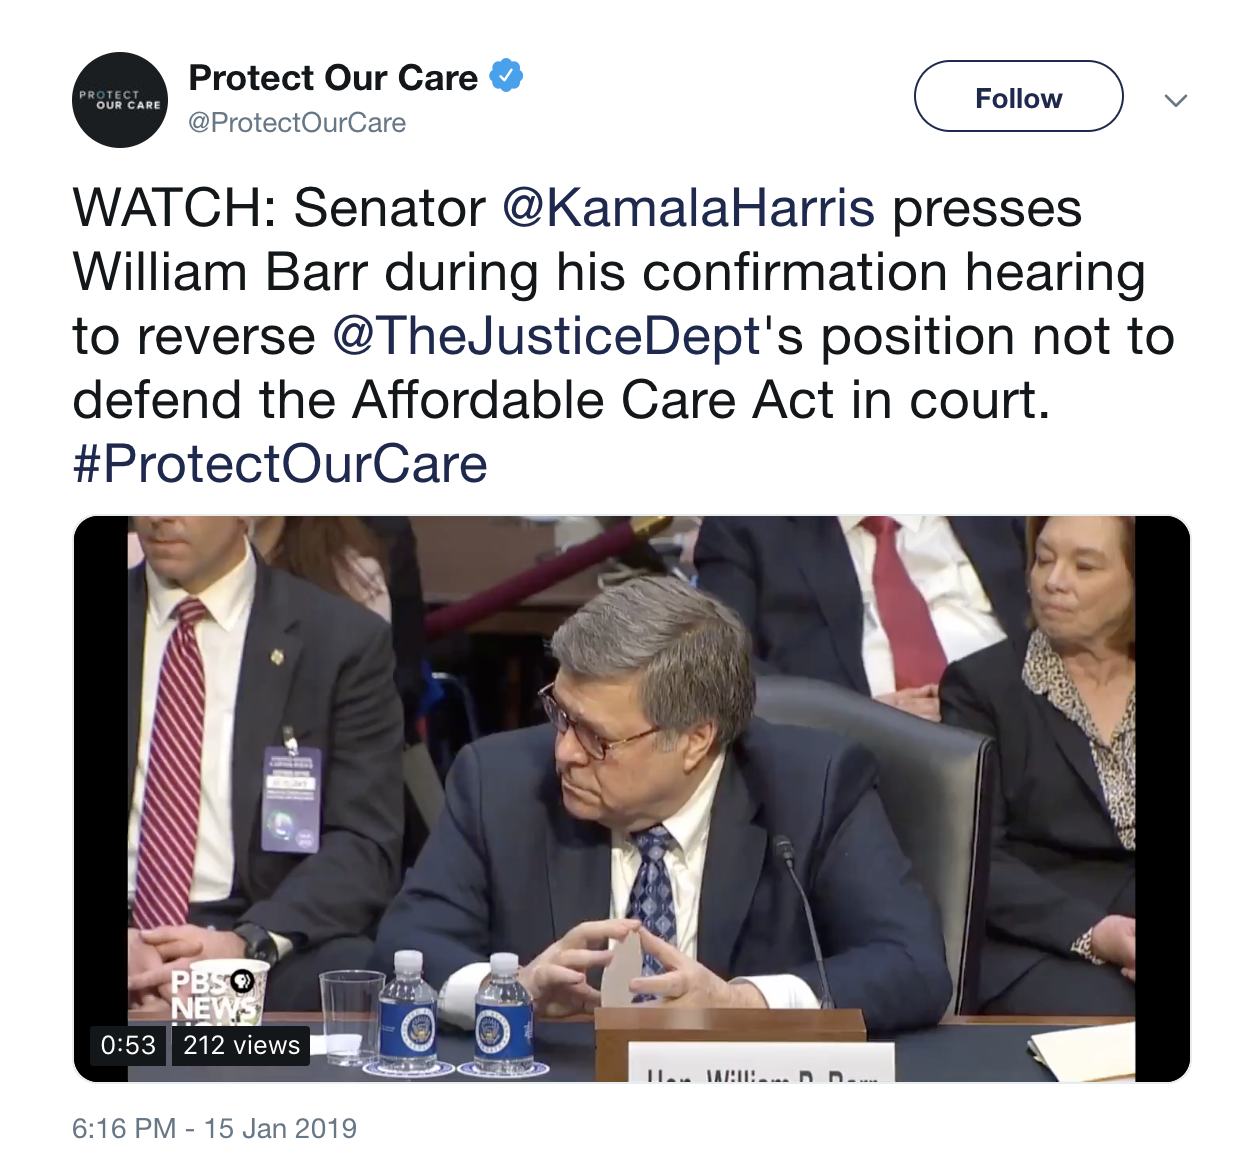Viewport: 1256px width, 1164px height.
Task: Open the Protect Our Care profile avatar
Action: pyautogui.click(x=120, y=100)
